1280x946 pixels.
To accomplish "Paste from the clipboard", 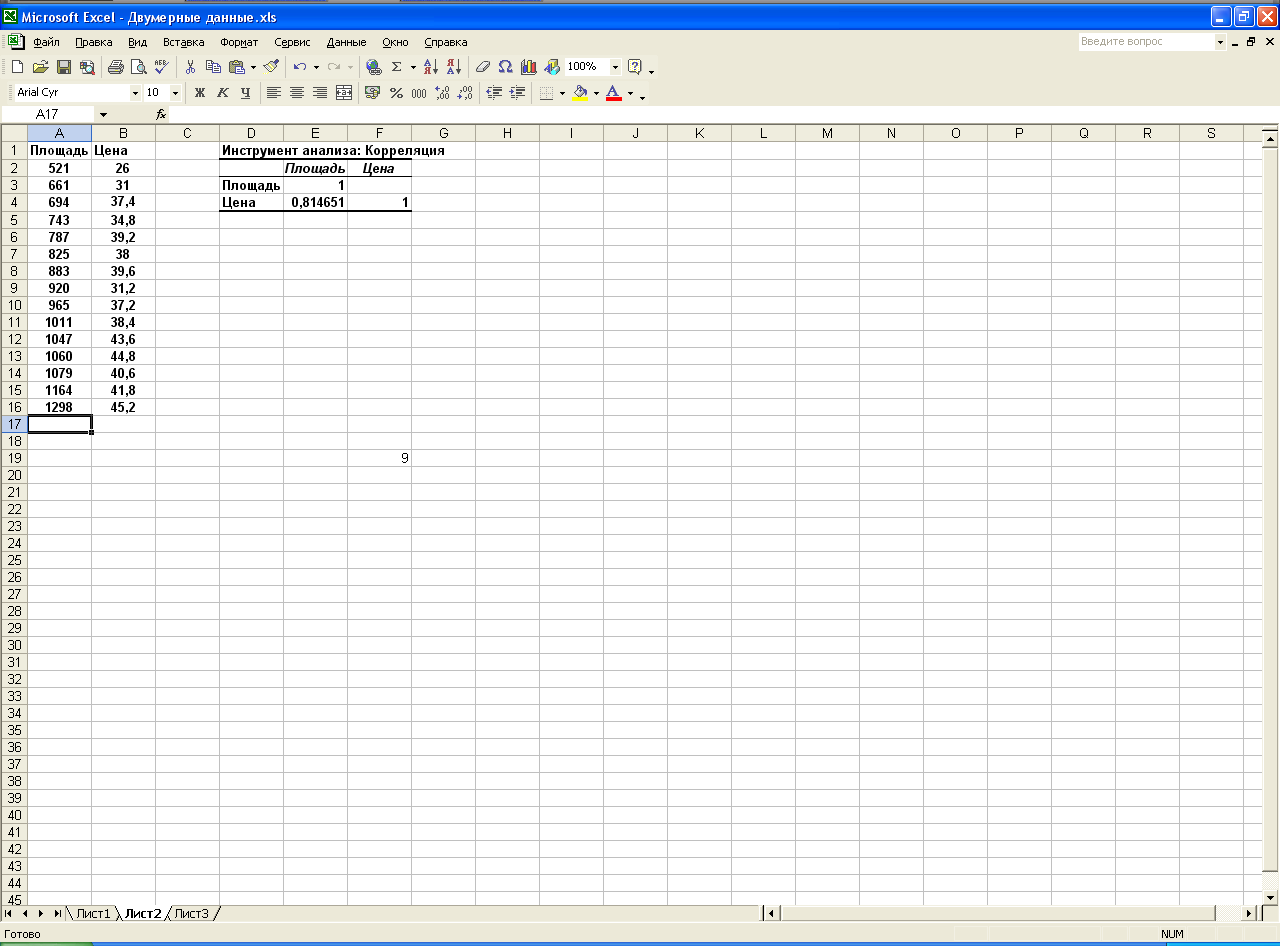I will tap(236, 67).
